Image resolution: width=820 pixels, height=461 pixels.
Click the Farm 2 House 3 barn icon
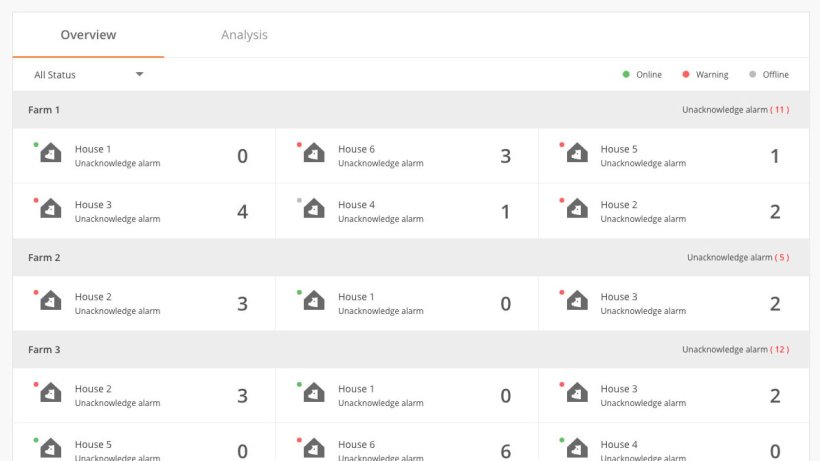(577, 302)
